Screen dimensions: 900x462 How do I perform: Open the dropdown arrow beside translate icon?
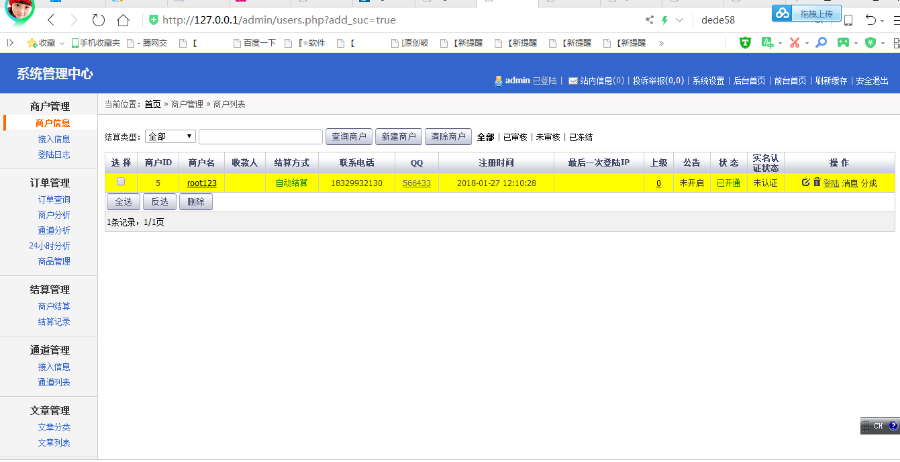779,43
